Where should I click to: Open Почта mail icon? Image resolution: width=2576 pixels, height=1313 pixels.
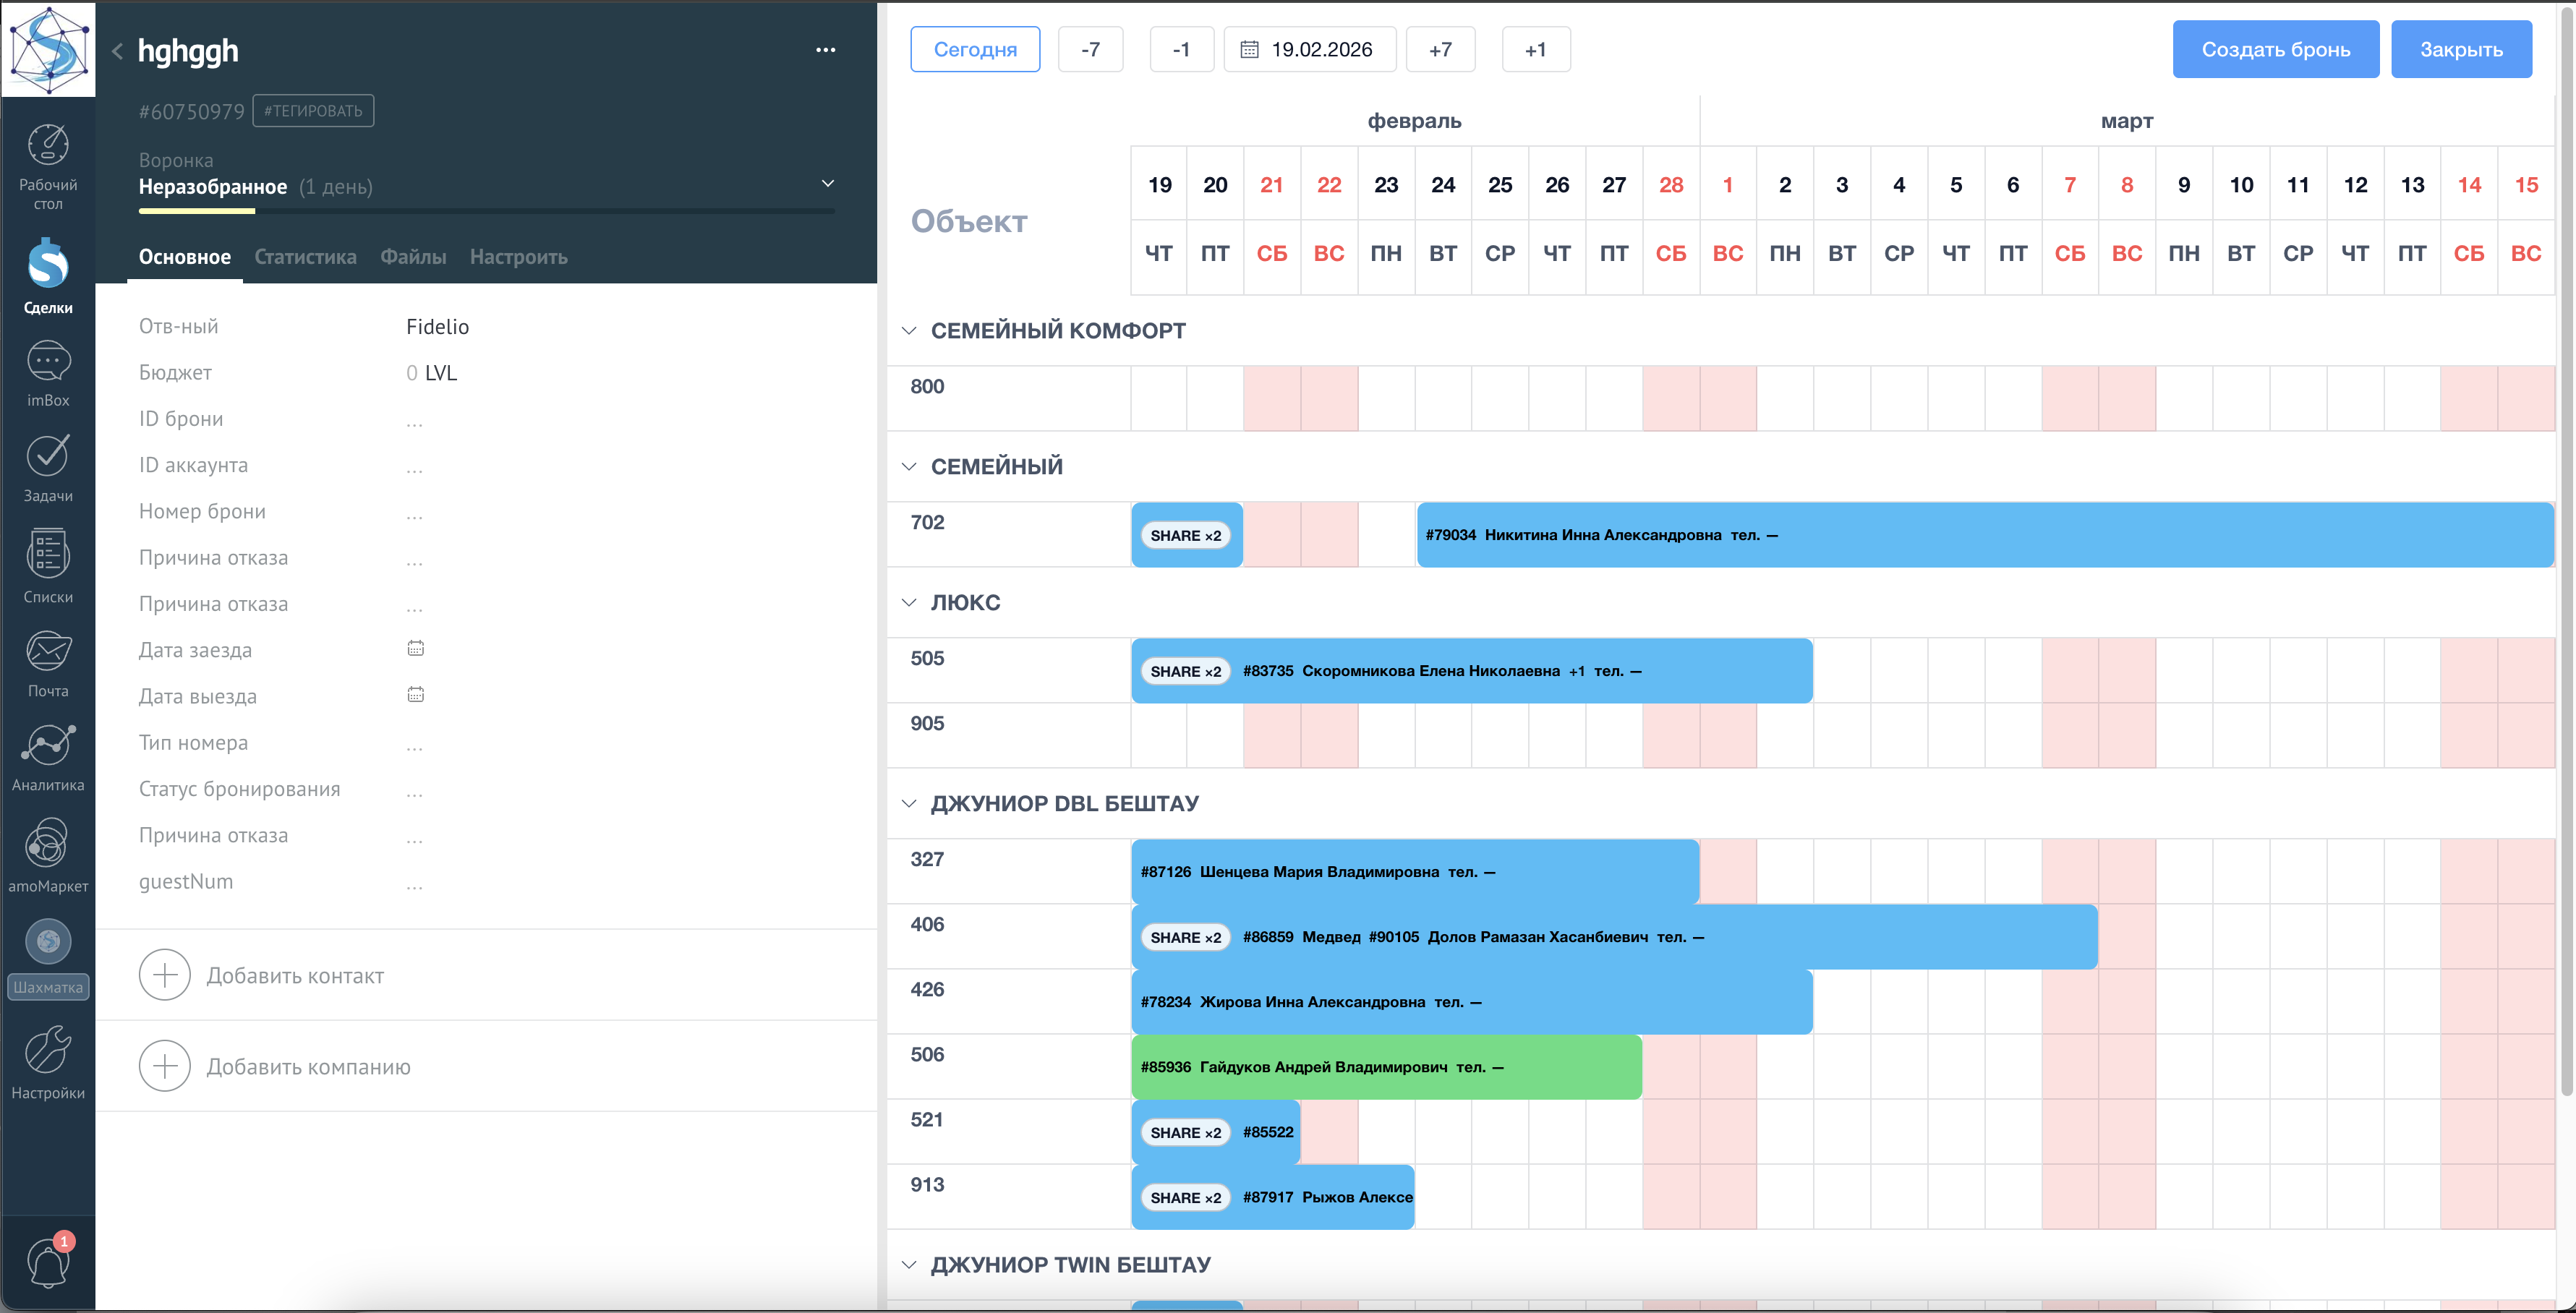(48, 652)
